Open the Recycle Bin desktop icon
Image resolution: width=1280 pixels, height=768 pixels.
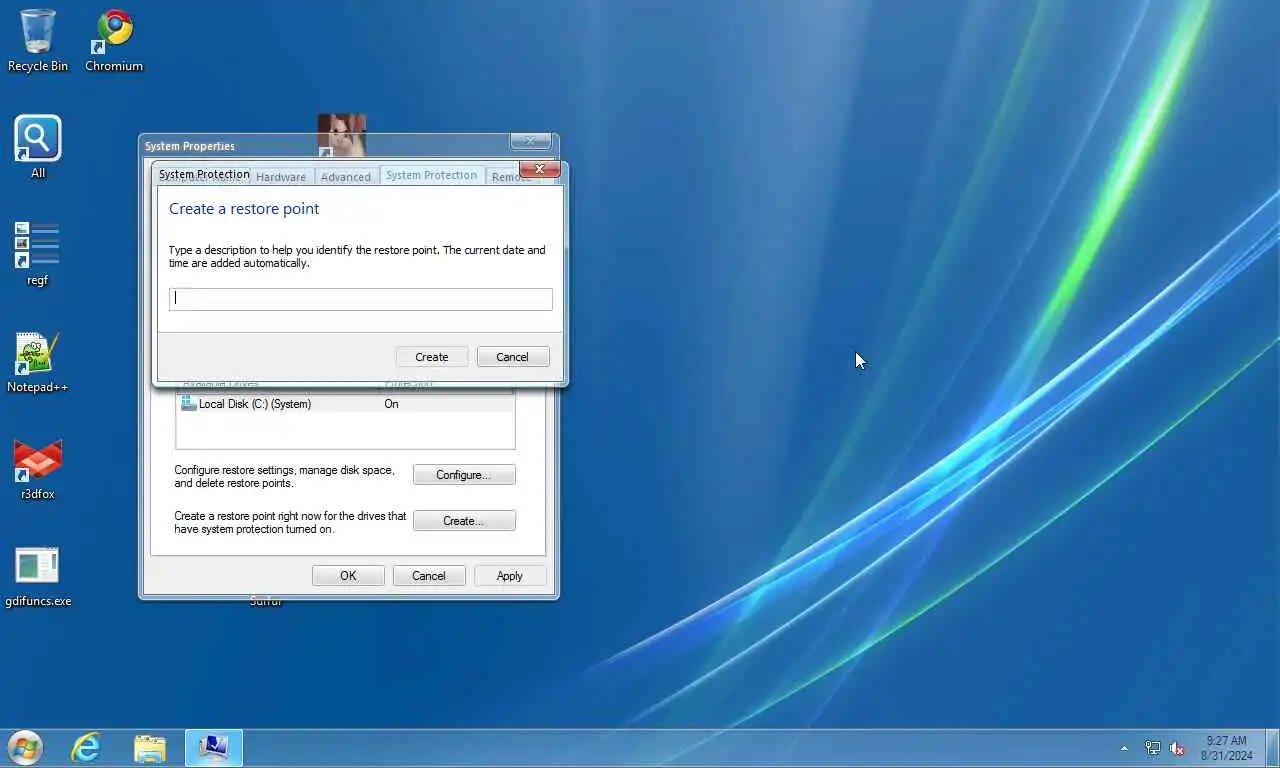click(38, 40)
